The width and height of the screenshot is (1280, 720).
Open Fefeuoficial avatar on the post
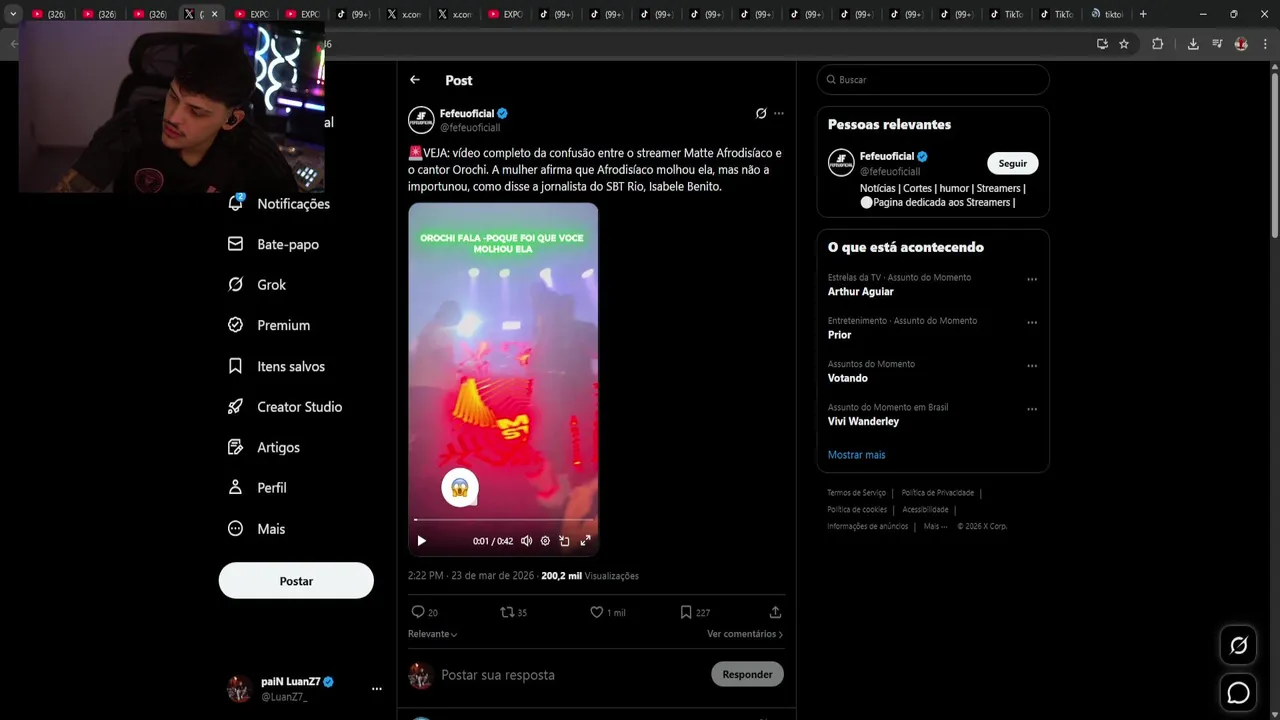click(421, 120)
